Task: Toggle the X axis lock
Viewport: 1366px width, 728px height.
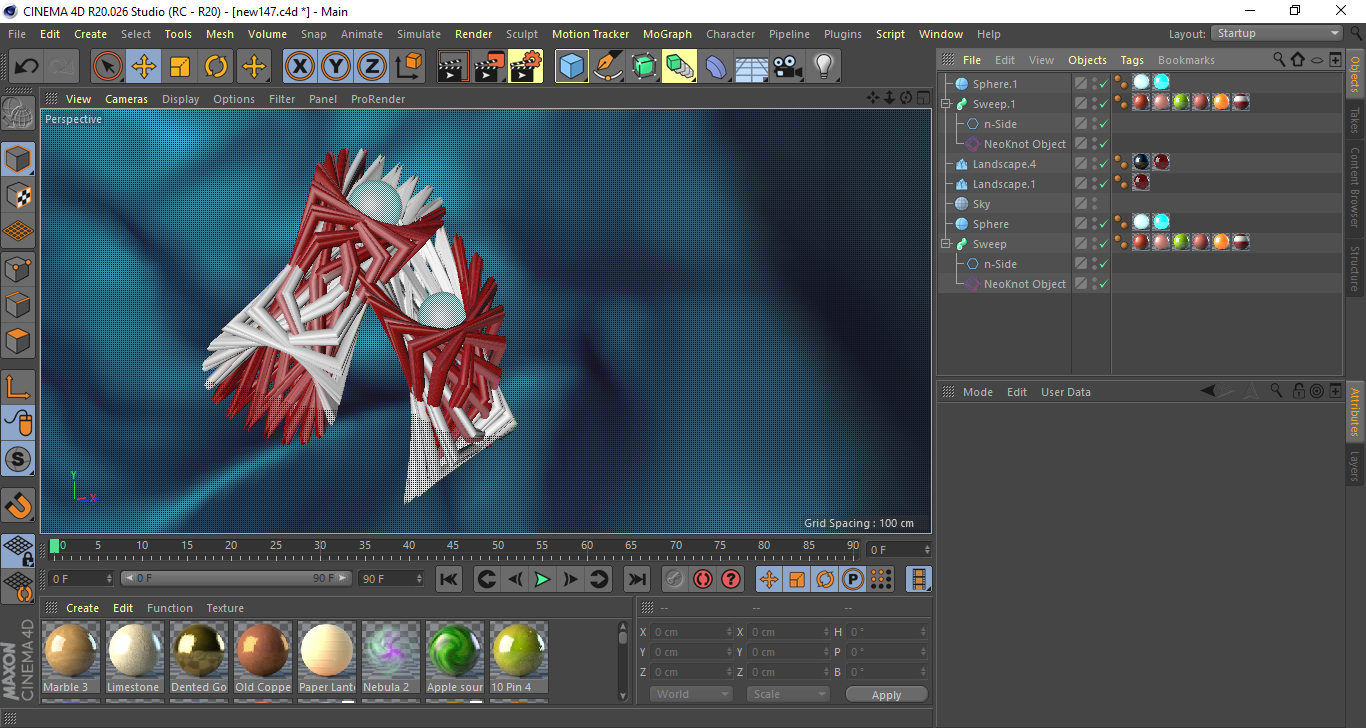Action: [x=299, y=67]
